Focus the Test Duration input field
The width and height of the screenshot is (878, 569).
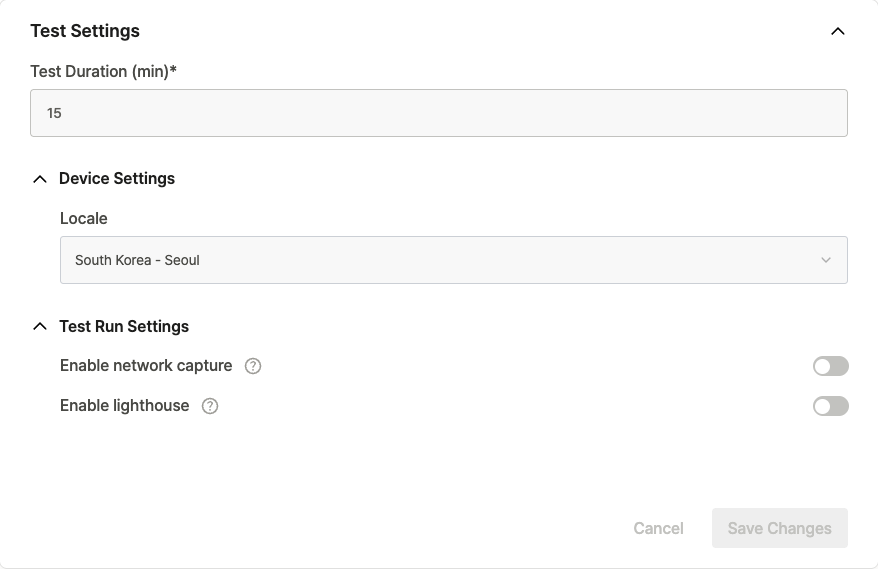(439, 113)
